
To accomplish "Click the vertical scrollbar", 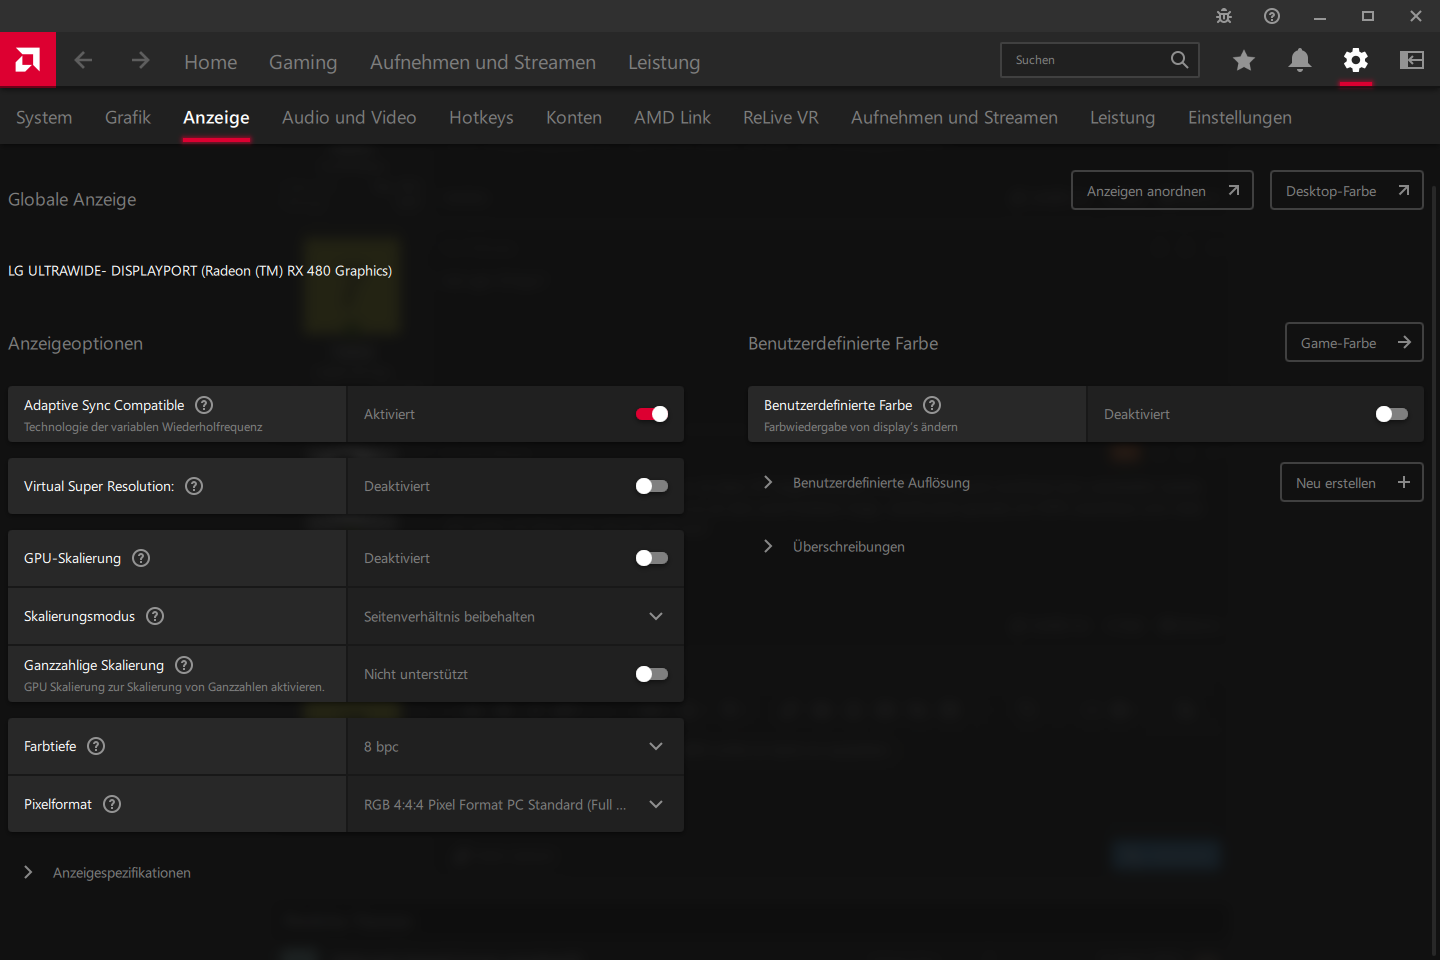I will point(1435,570).
